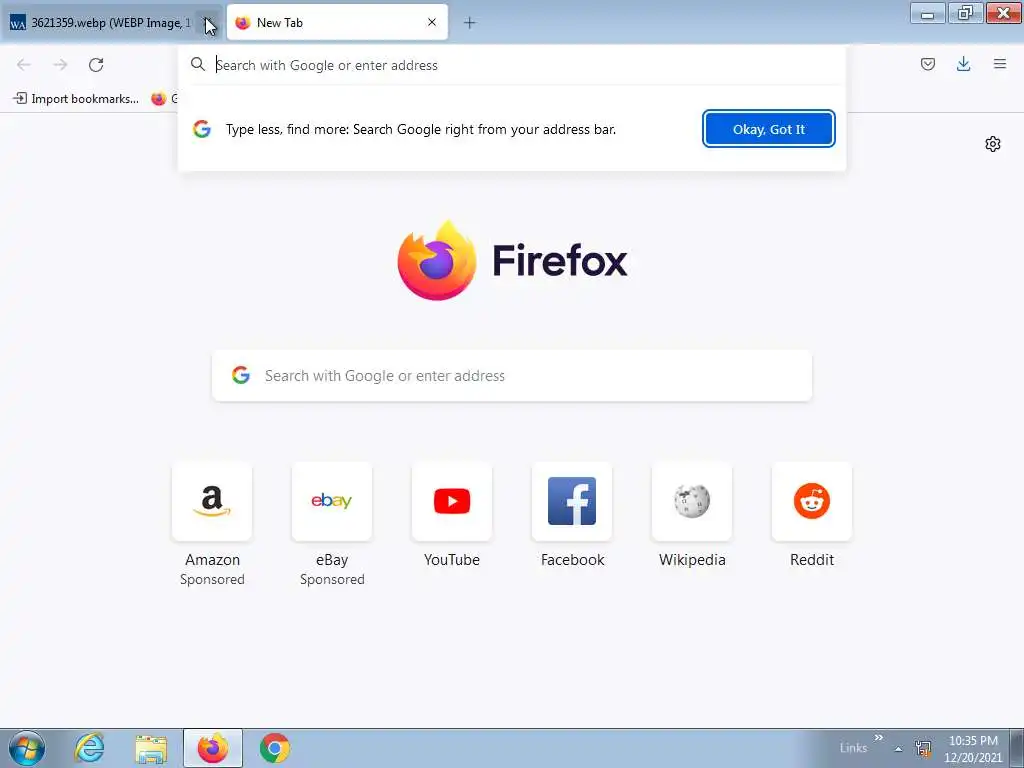This screenshot has width=1024, height=768.
Task: Reload the current page
Action: click(96, 65)
